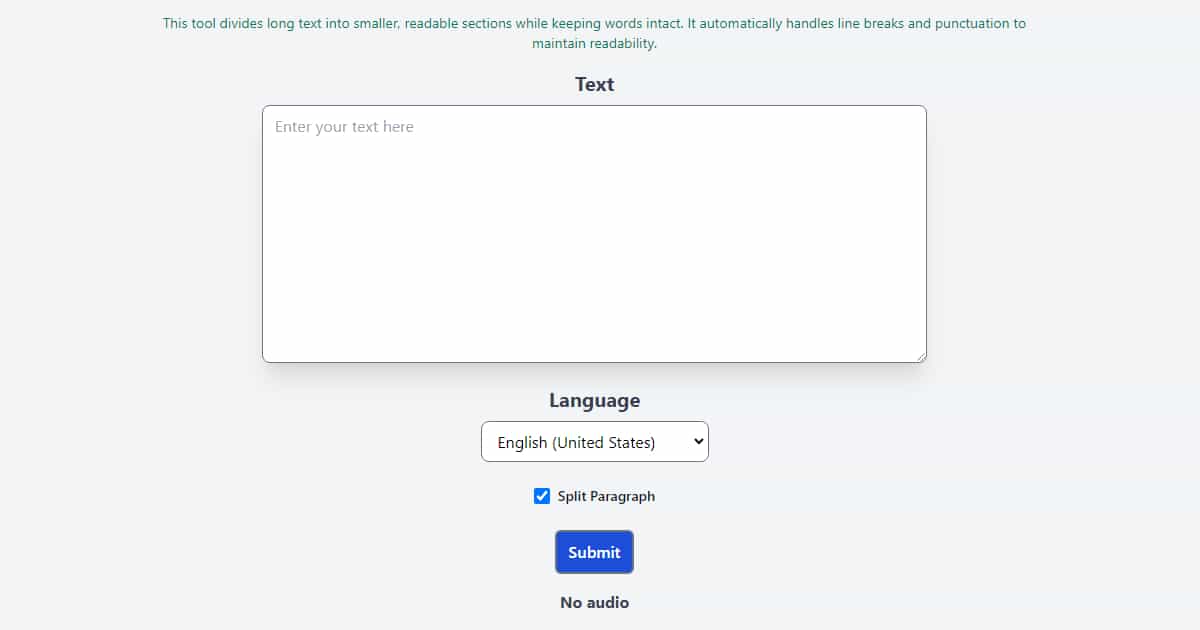Click the word "Submit" on the button
Screen dimensions: 1200x630
point(594,552)
